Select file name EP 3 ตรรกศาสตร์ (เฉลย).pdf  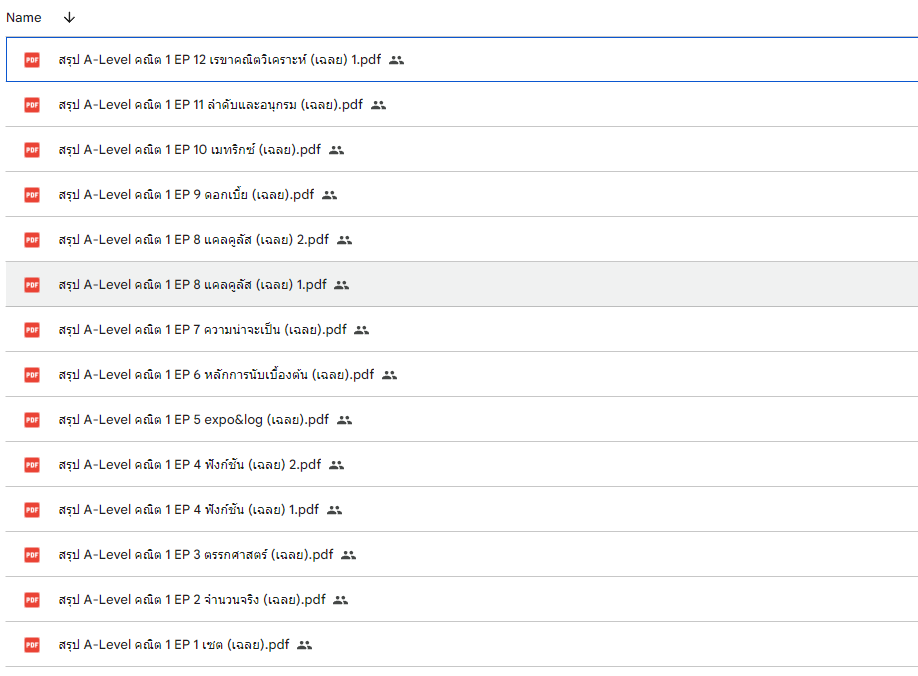196,555
